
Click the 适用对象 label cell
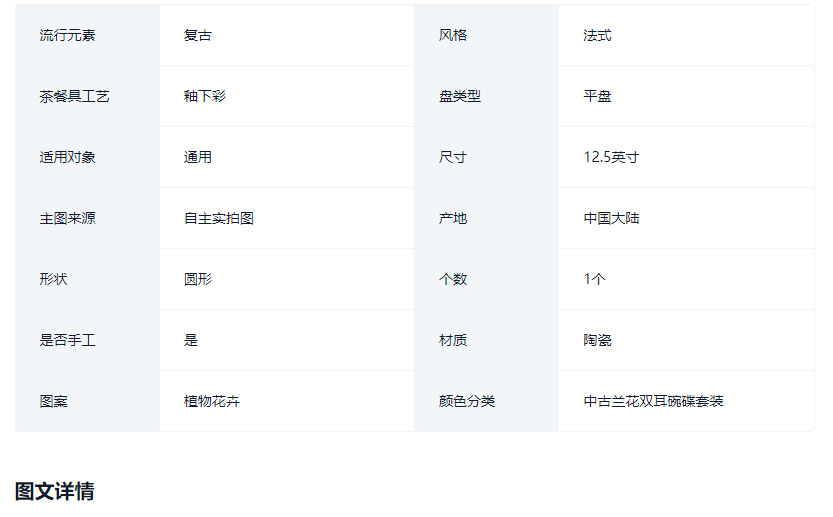[x=68, y=158]
